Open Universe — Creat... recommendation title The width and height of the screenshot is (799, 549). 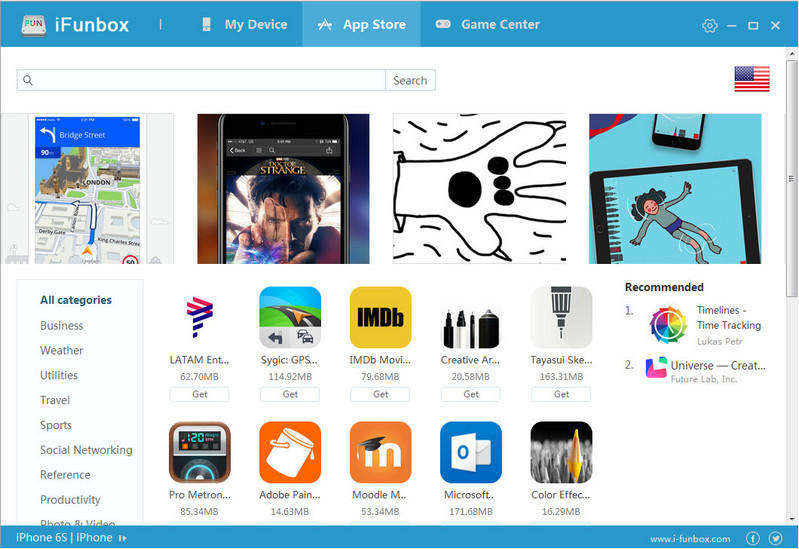tap(718, 365)
